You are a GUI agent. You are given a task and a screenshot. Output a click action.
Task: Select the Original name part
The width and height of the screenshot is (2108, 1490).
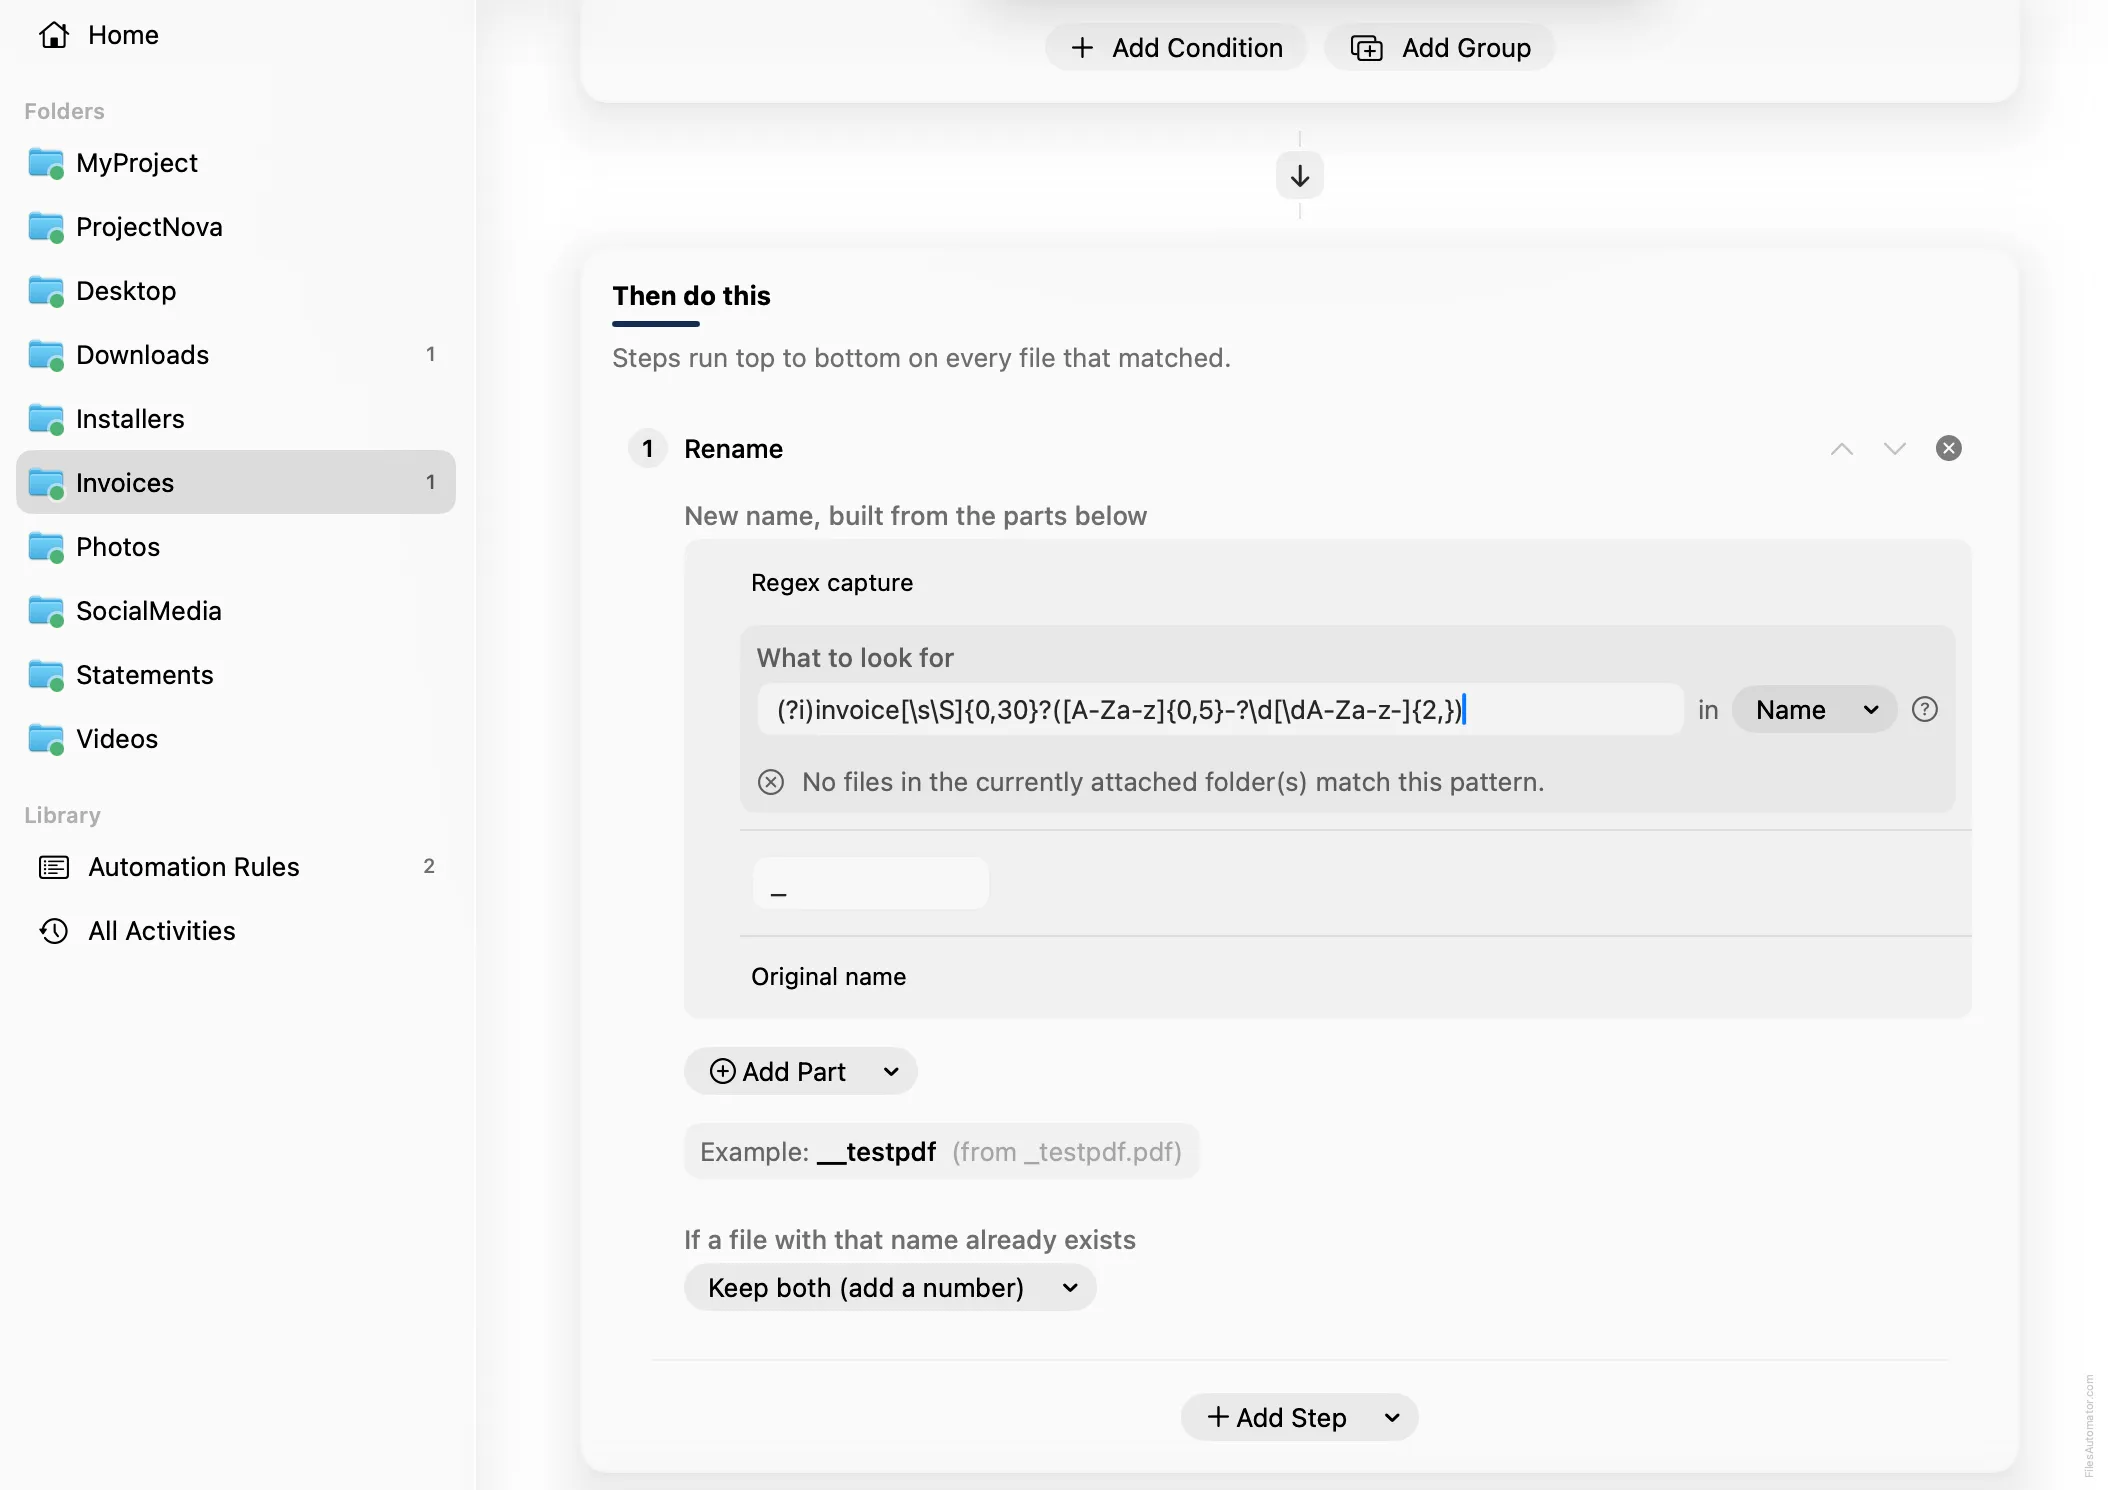click(x=829, y=977)
